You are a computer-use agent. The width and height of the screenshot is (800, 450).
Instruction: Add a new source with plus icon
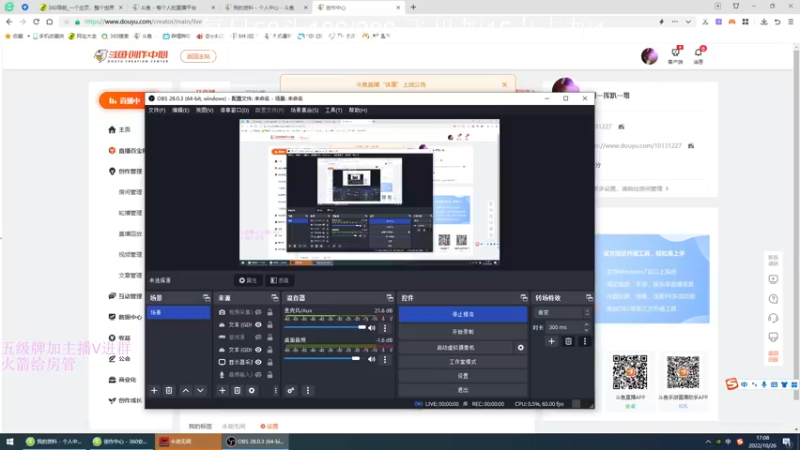coord(222,390)
